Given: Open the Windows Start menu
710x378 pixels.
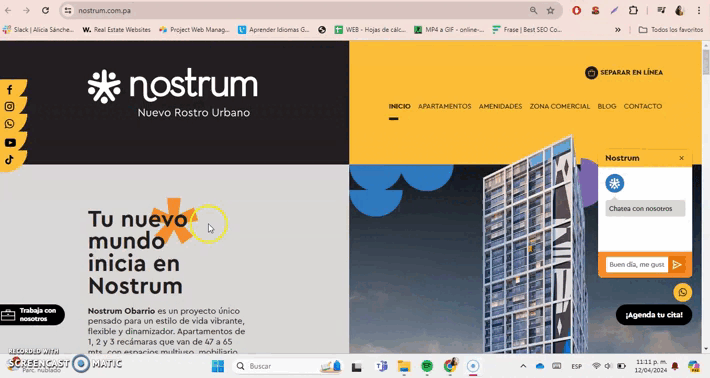Looking at the screenshot, I should click(218, 366).
